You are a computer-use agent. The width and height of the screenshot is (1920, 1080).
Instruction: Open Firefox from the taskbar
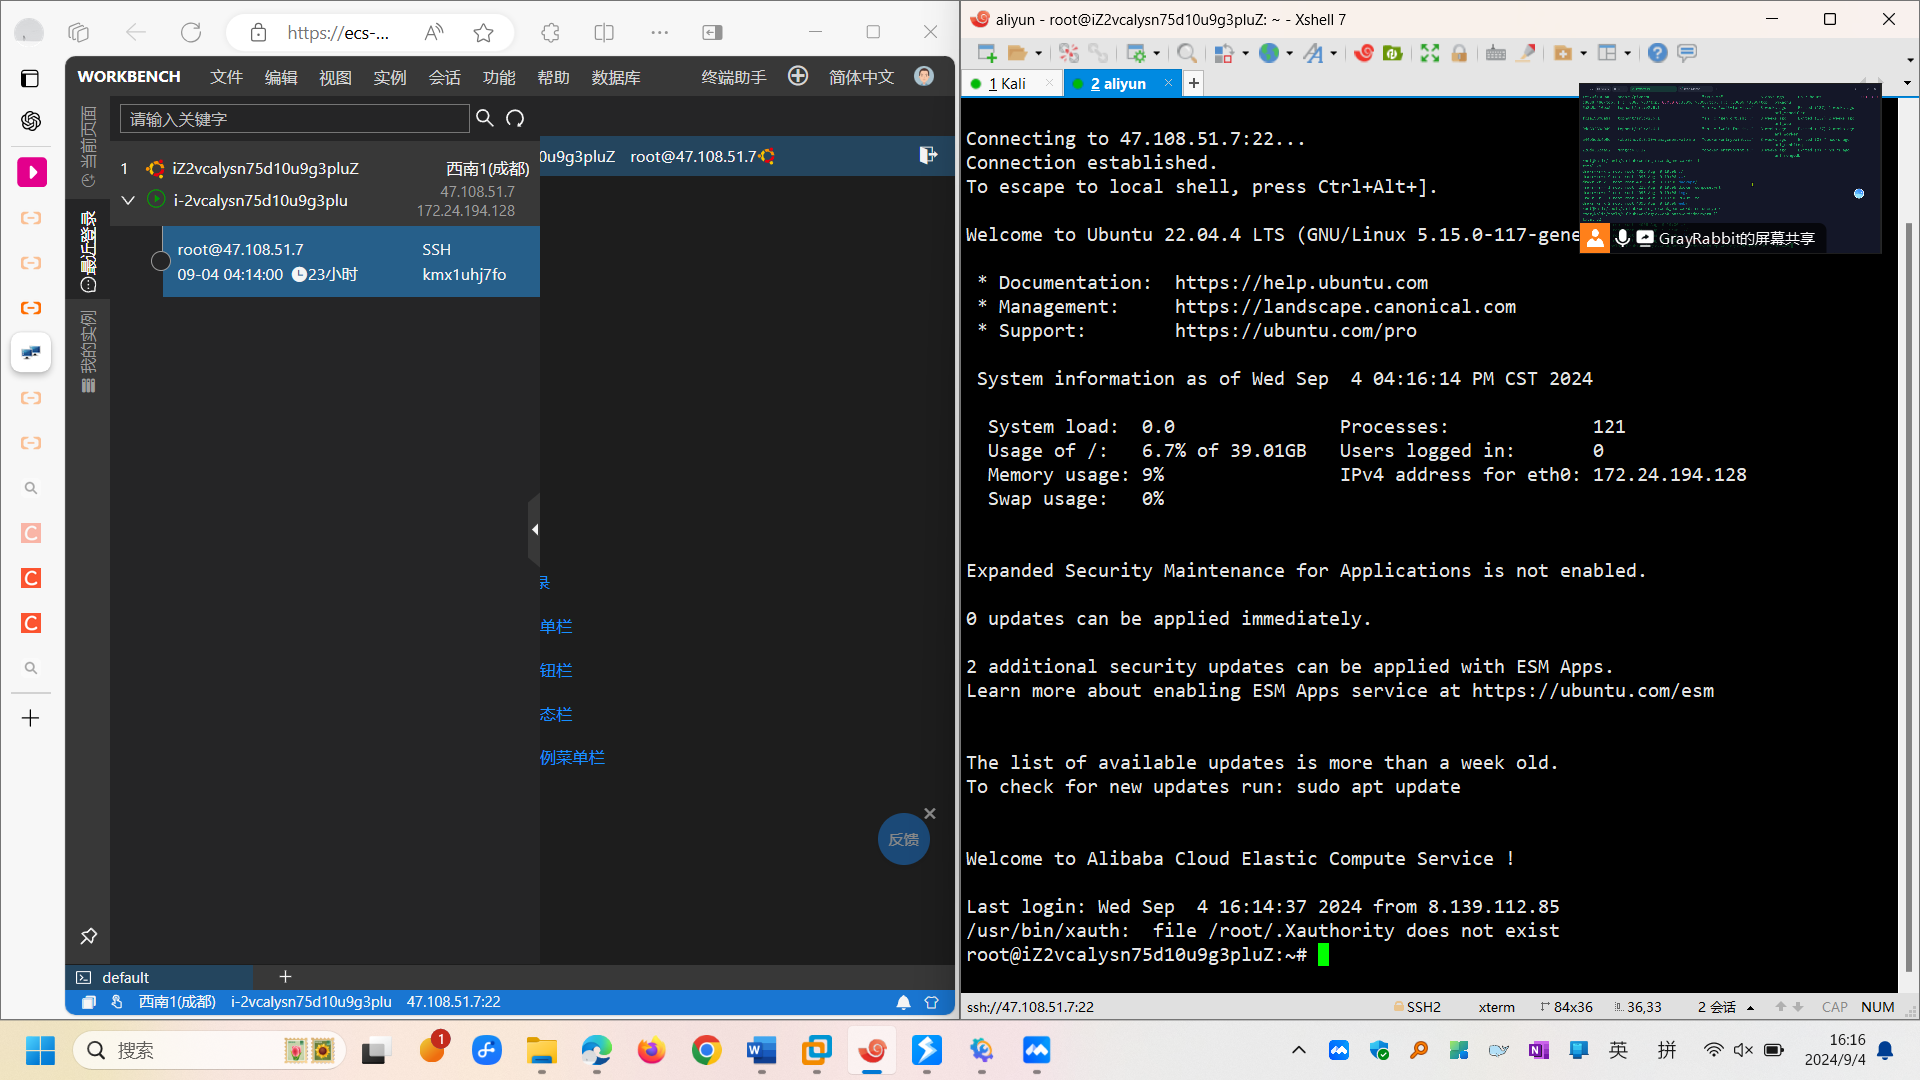[651, 1050]
